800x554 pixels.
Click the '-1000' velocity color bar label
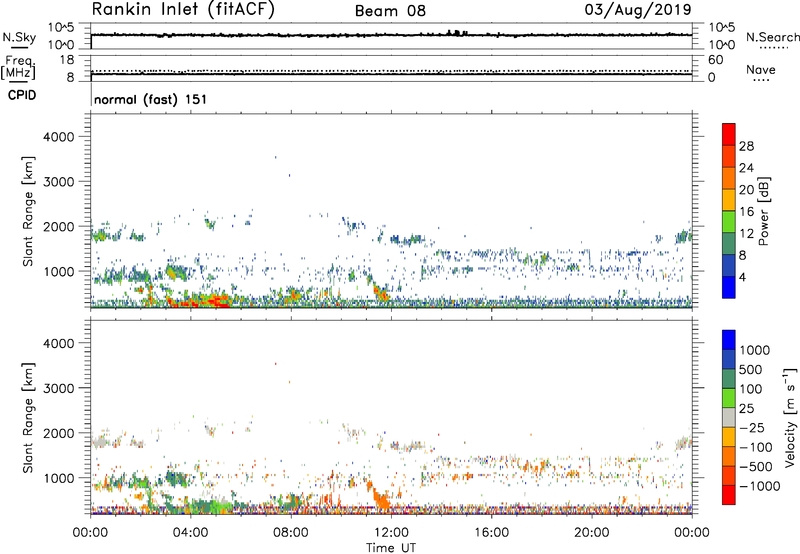click(760, 486)
